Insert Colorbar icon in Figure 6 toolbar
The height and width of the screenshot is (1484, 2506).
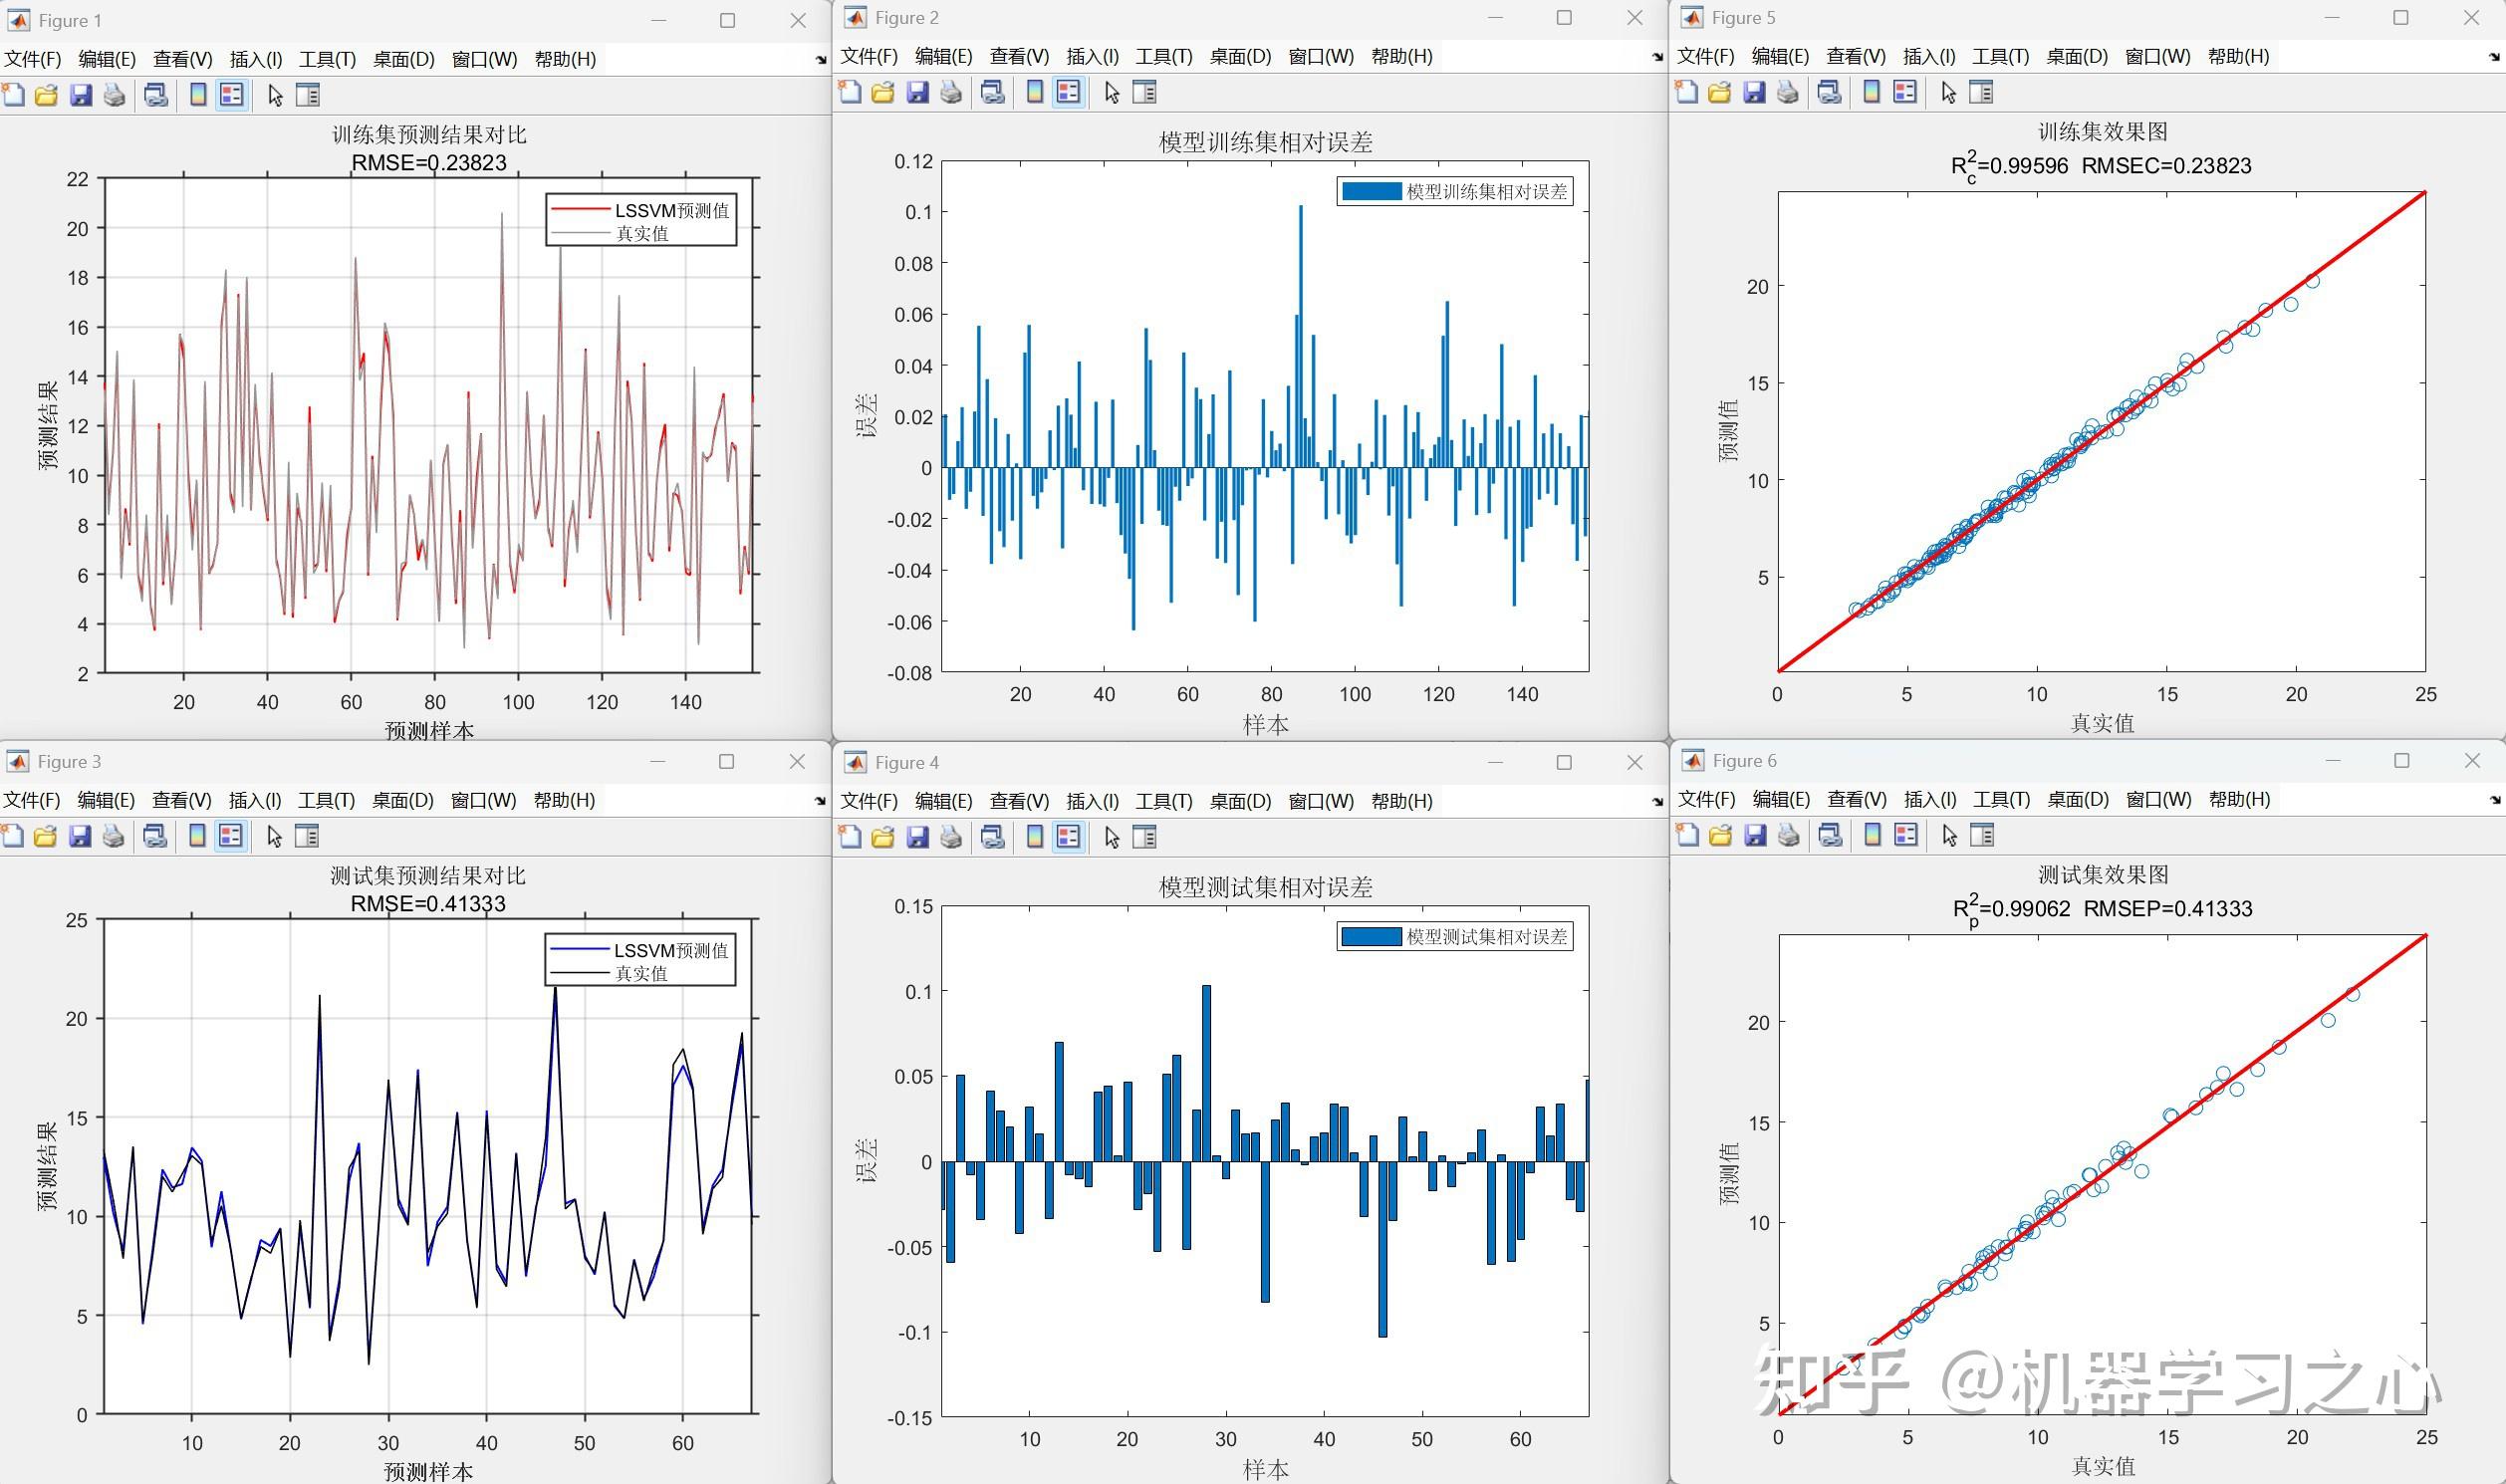pyautogui.click(x=1872, y=835)
